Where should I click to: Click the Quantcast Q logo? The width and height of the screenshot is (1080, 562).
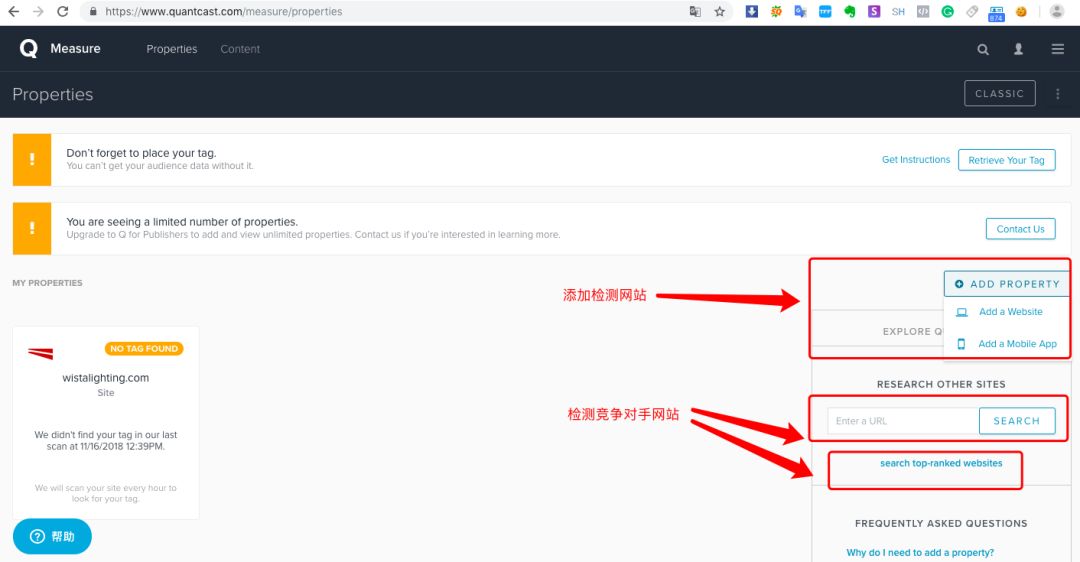28,49
